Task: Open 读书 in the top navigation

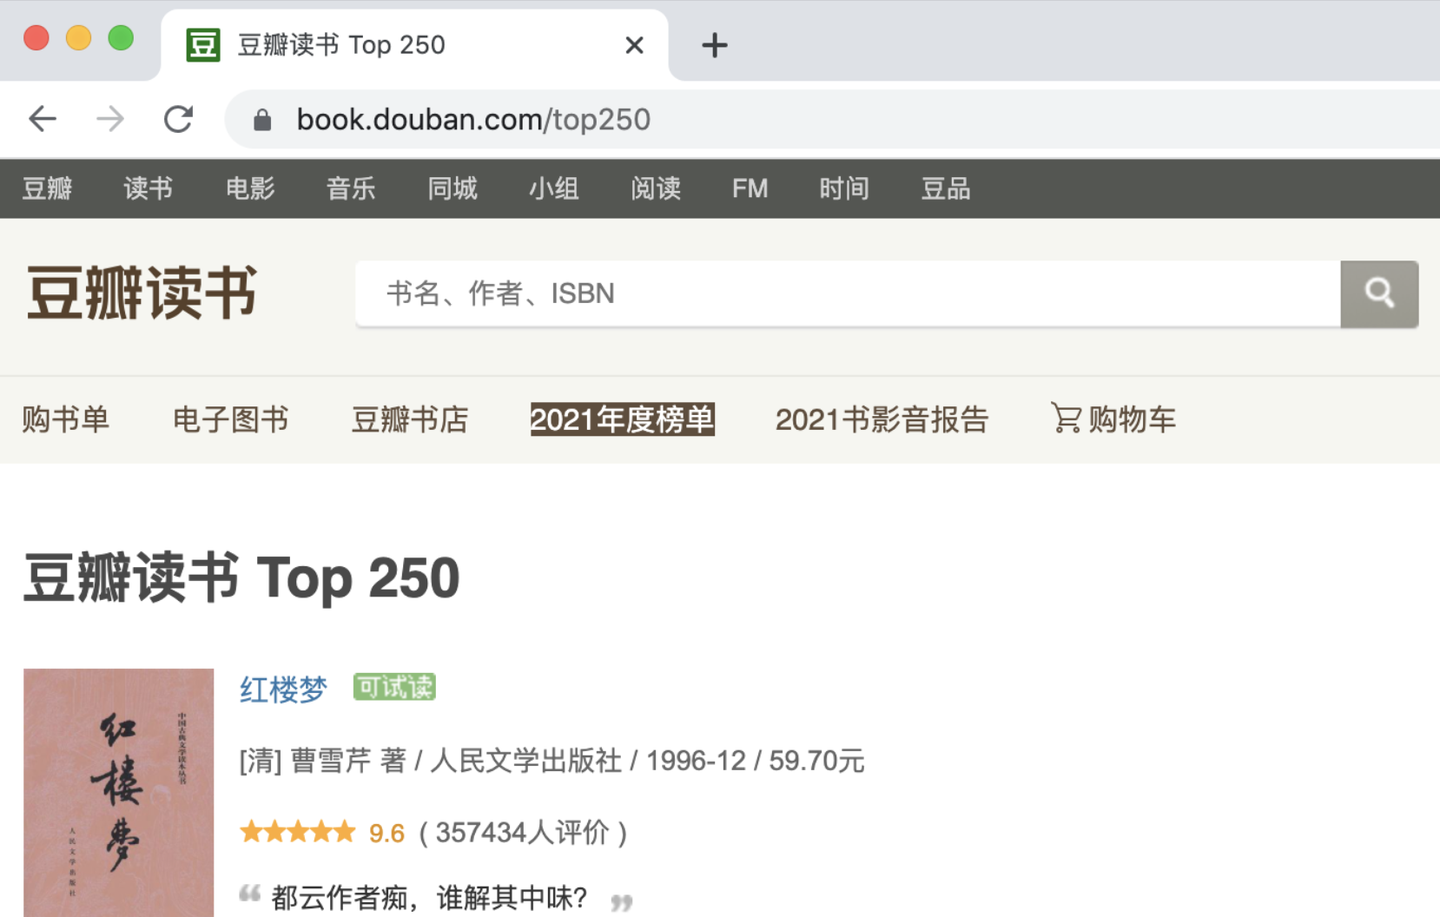Action: point(148,188)
